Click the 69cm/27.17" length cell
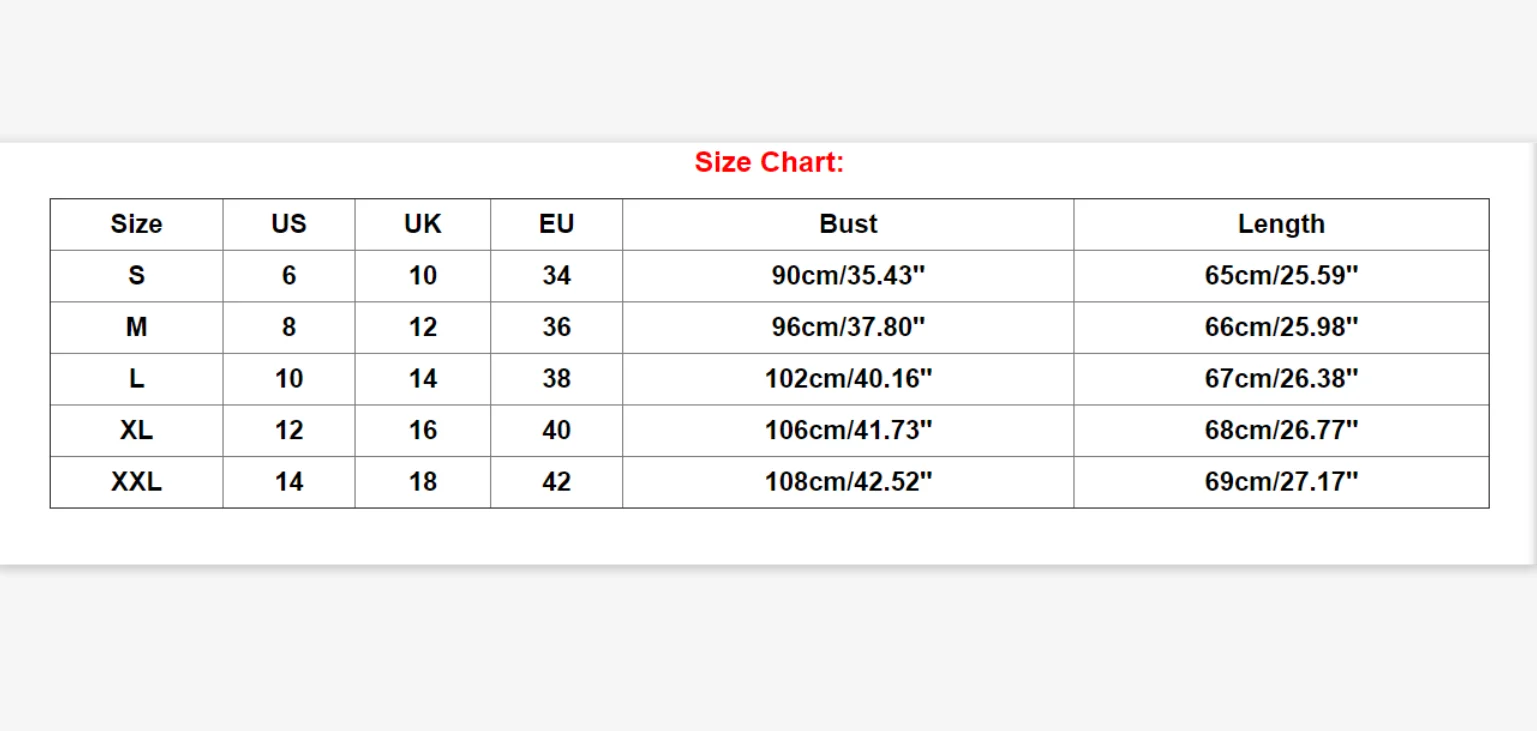 (1281, 482)
